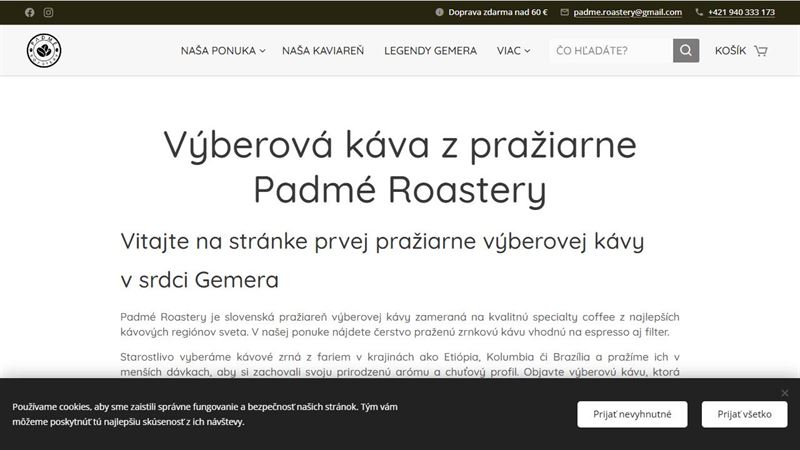Open the shopping cart icon

761,51
